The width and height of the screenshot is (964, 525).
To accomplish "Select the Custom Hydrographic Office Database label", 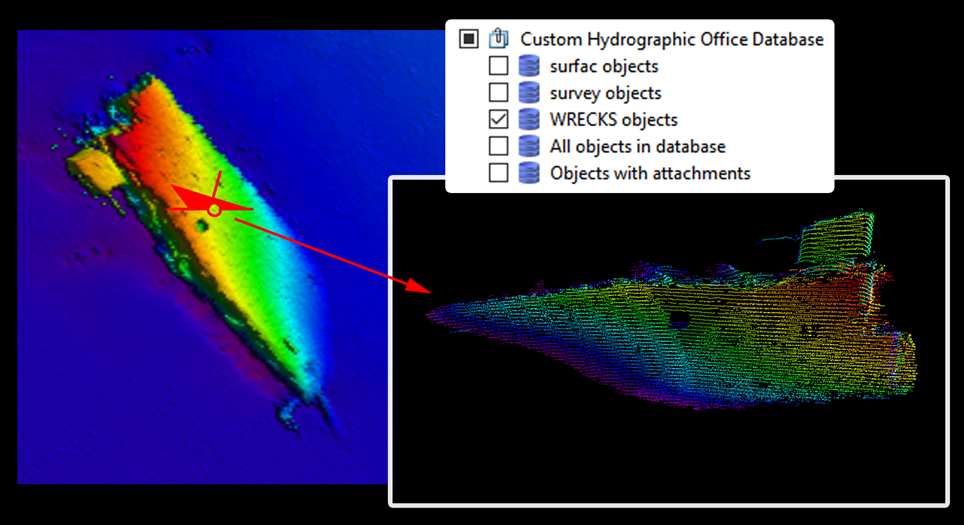I will pos(671,39).
